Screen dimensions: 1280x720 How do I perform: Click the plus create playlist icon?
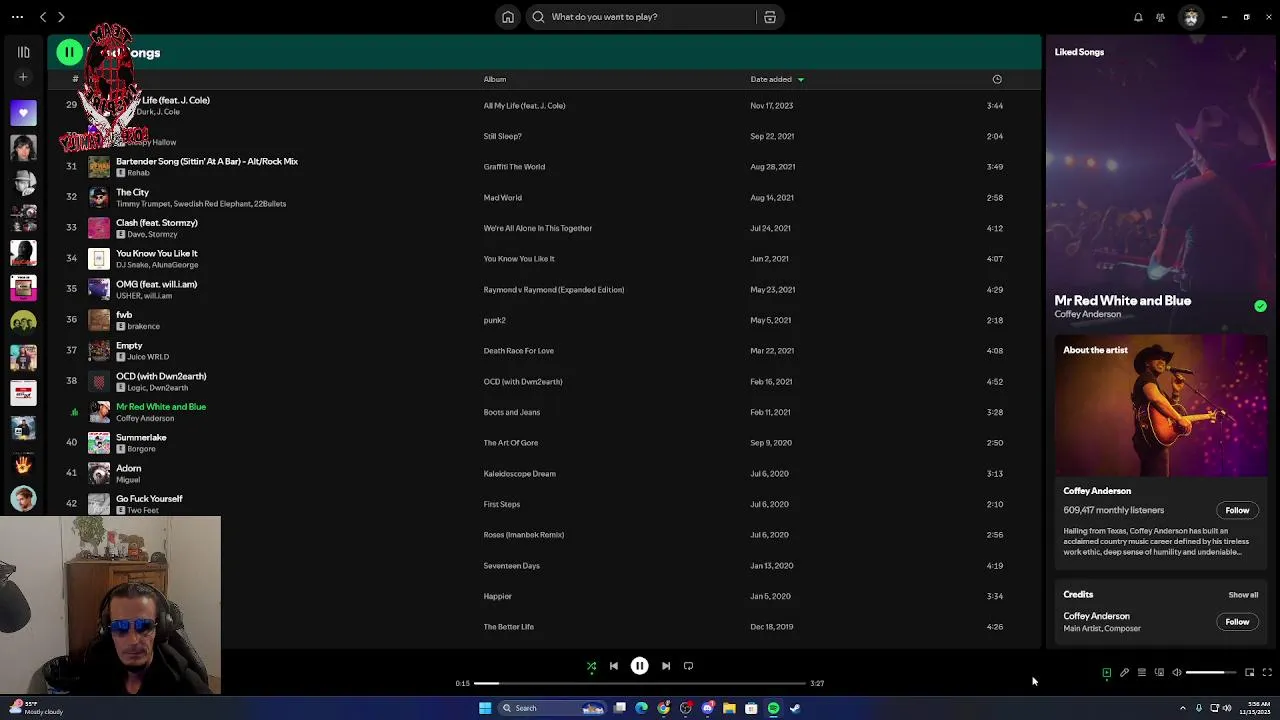(23, 77)
